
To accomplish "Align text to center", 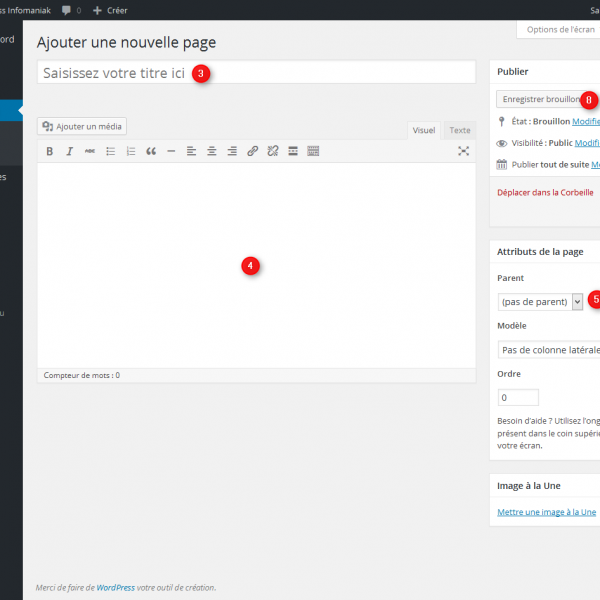I will point(212,151).
